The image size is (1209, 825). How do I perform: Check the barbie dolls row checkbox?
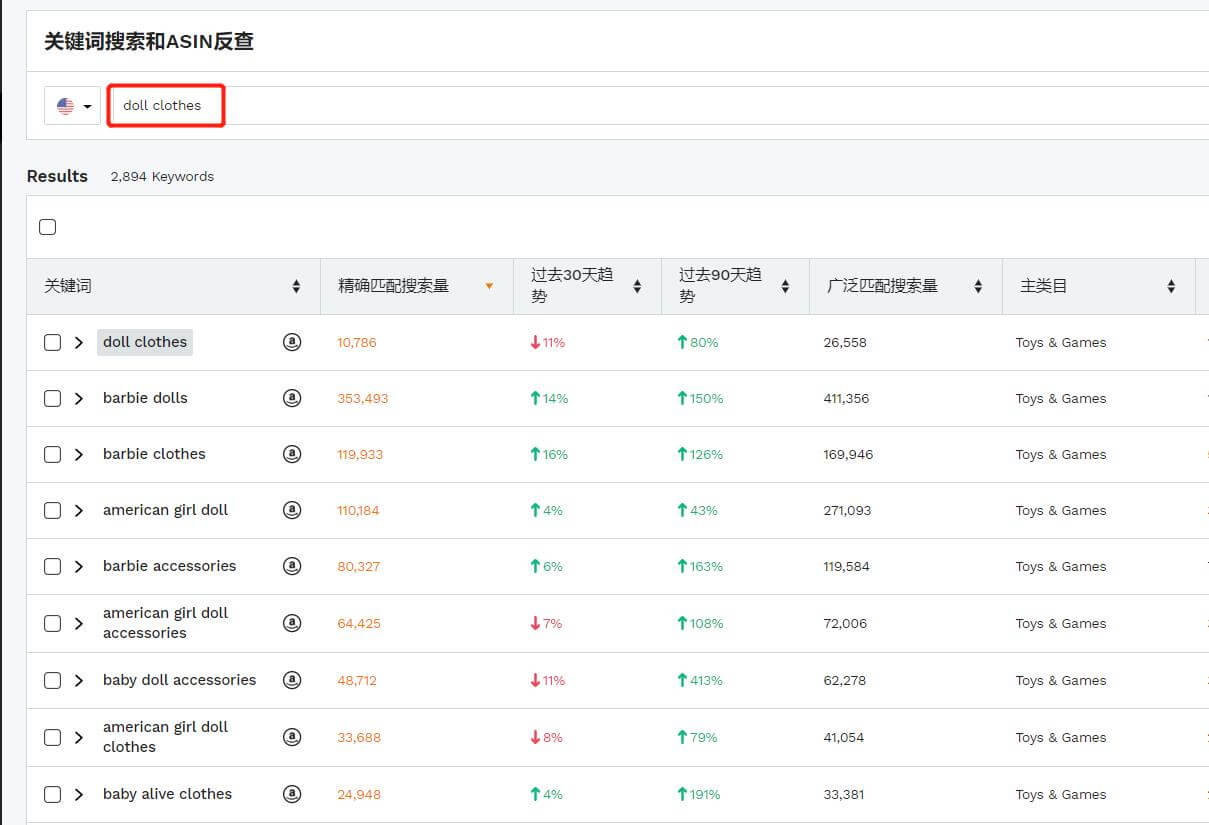(52, 398)
